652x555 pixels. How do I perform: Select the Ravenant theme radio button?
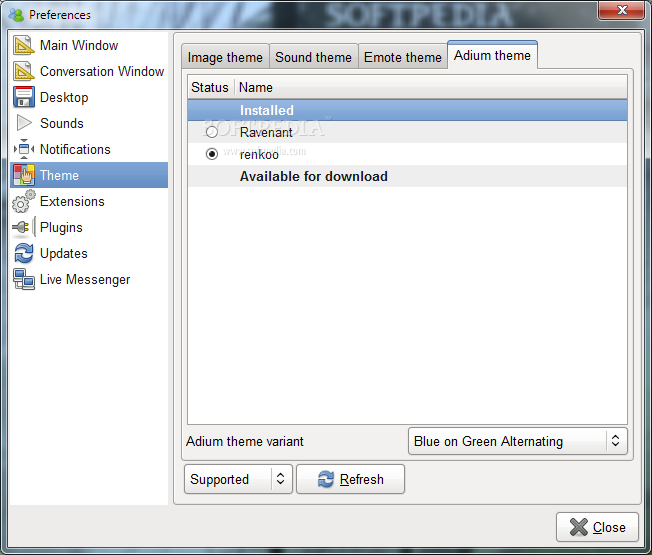212,132
